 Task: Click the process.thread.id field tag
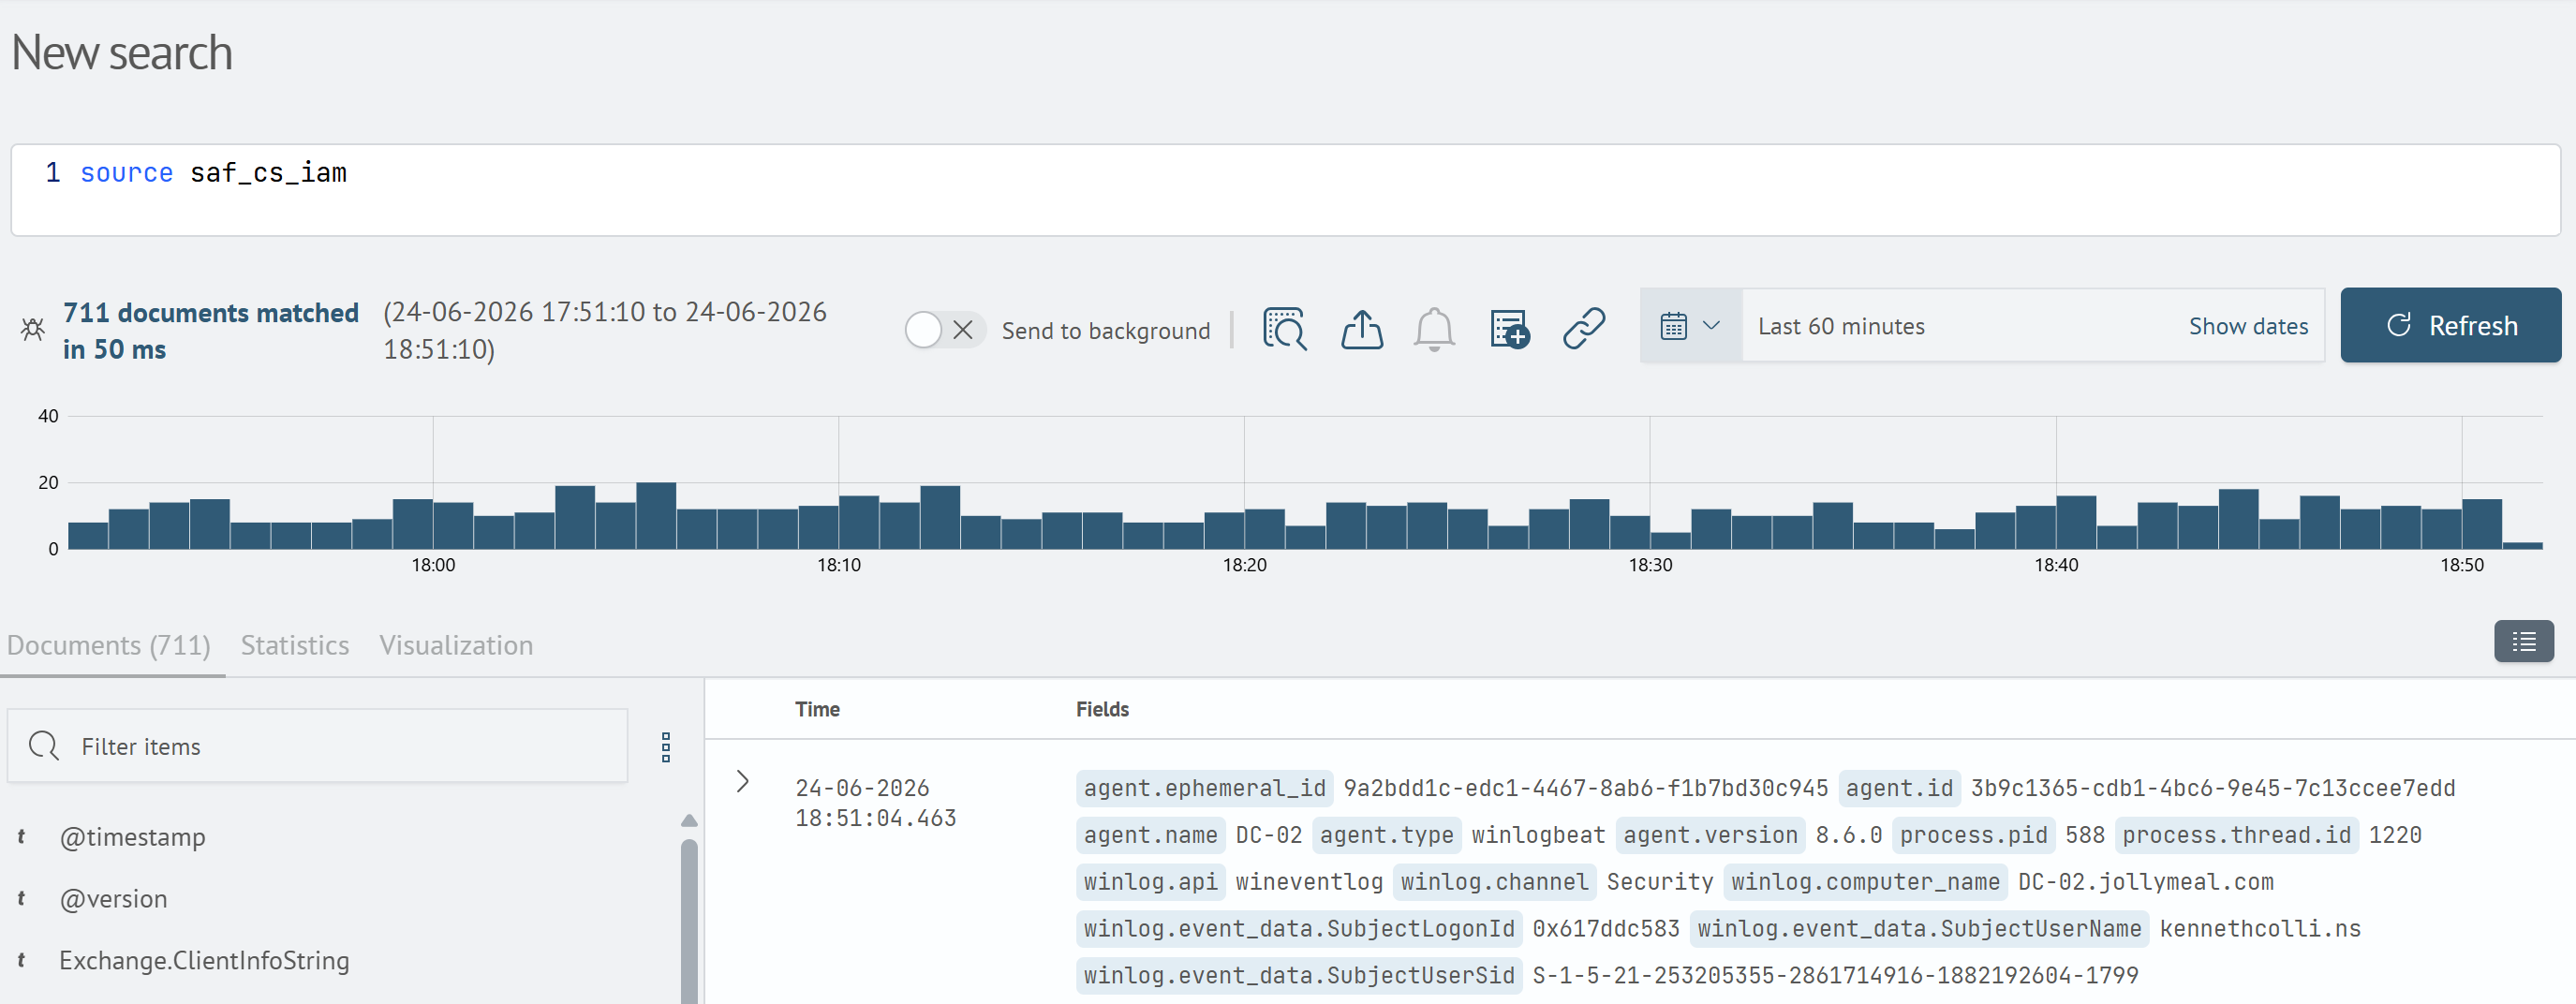2236,835
